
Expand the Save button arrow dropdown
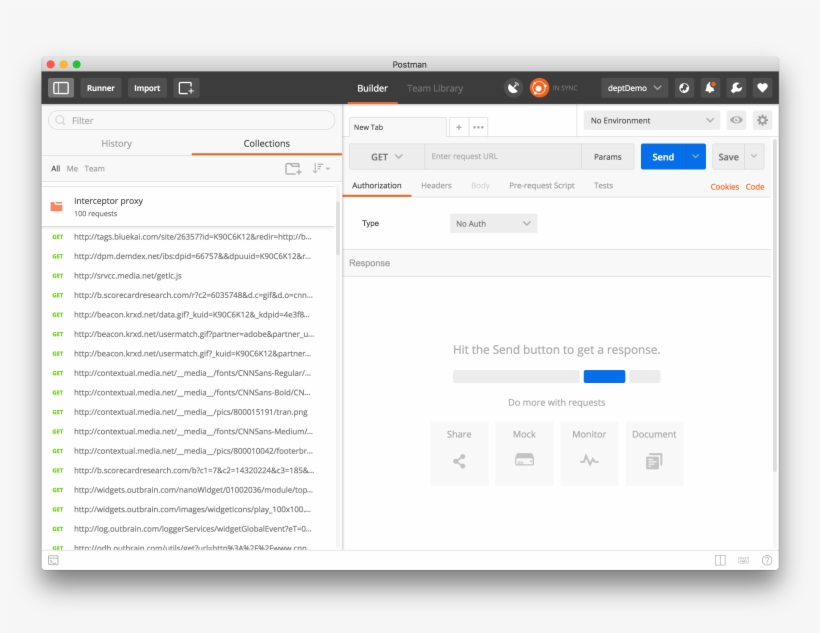click(x=754, y=156)
